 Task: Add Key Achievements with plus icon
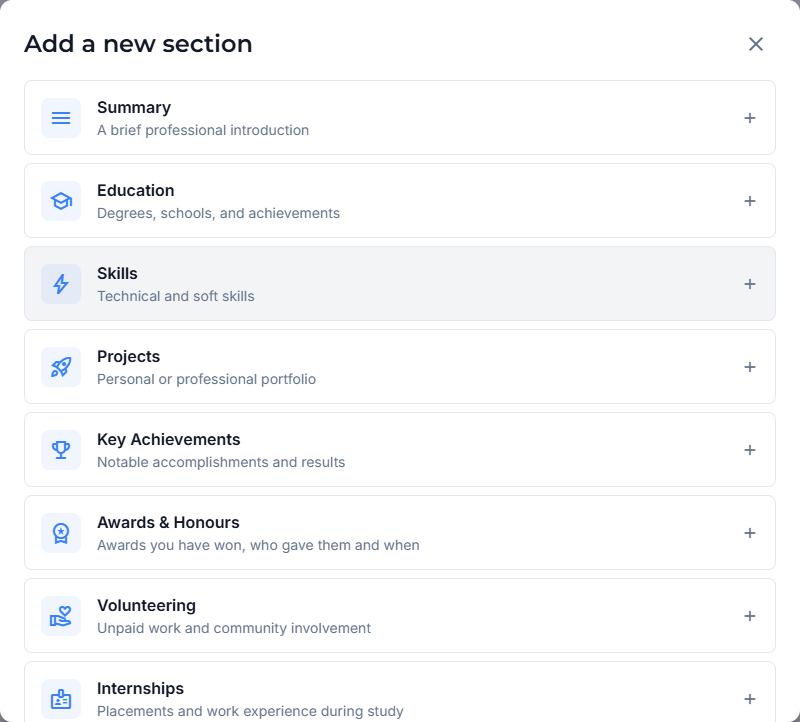coord(749,450)
